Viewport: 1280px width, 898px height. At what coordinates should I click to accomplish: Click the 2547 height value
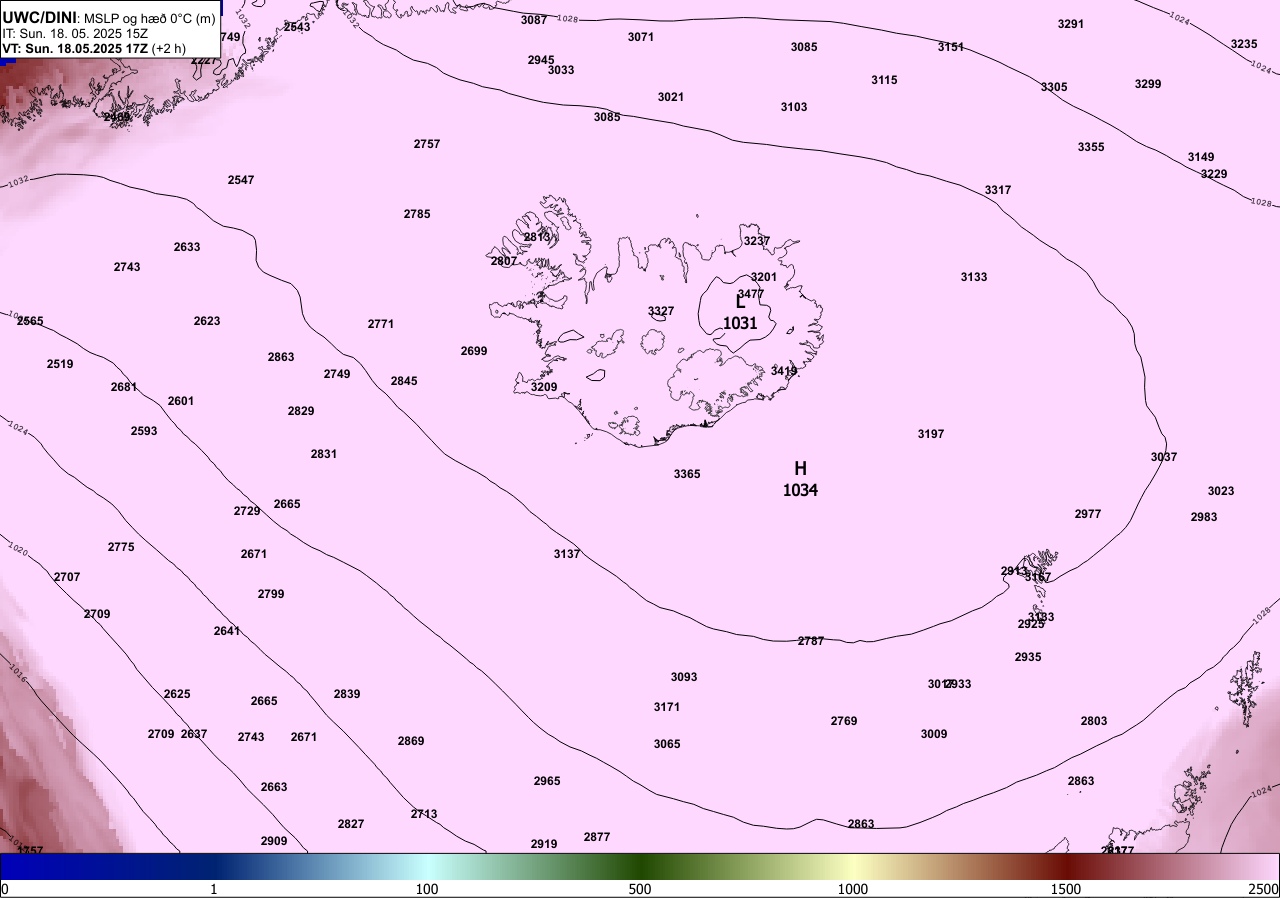[241, 180]
